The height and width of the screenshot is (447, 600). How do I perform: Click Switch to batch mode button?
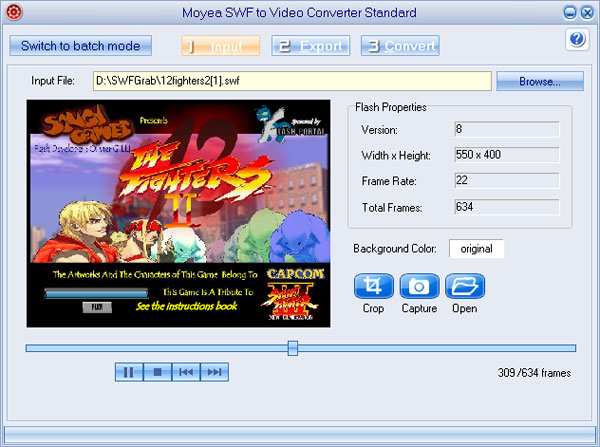[80, 46]
